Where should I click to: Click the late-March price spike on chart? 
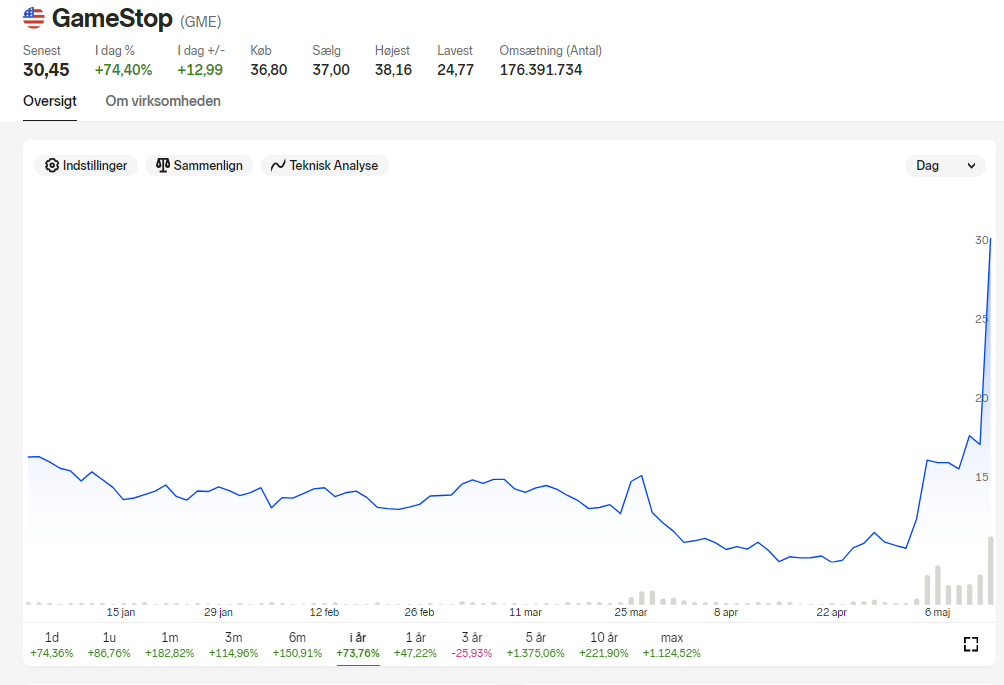pos(641,476)
